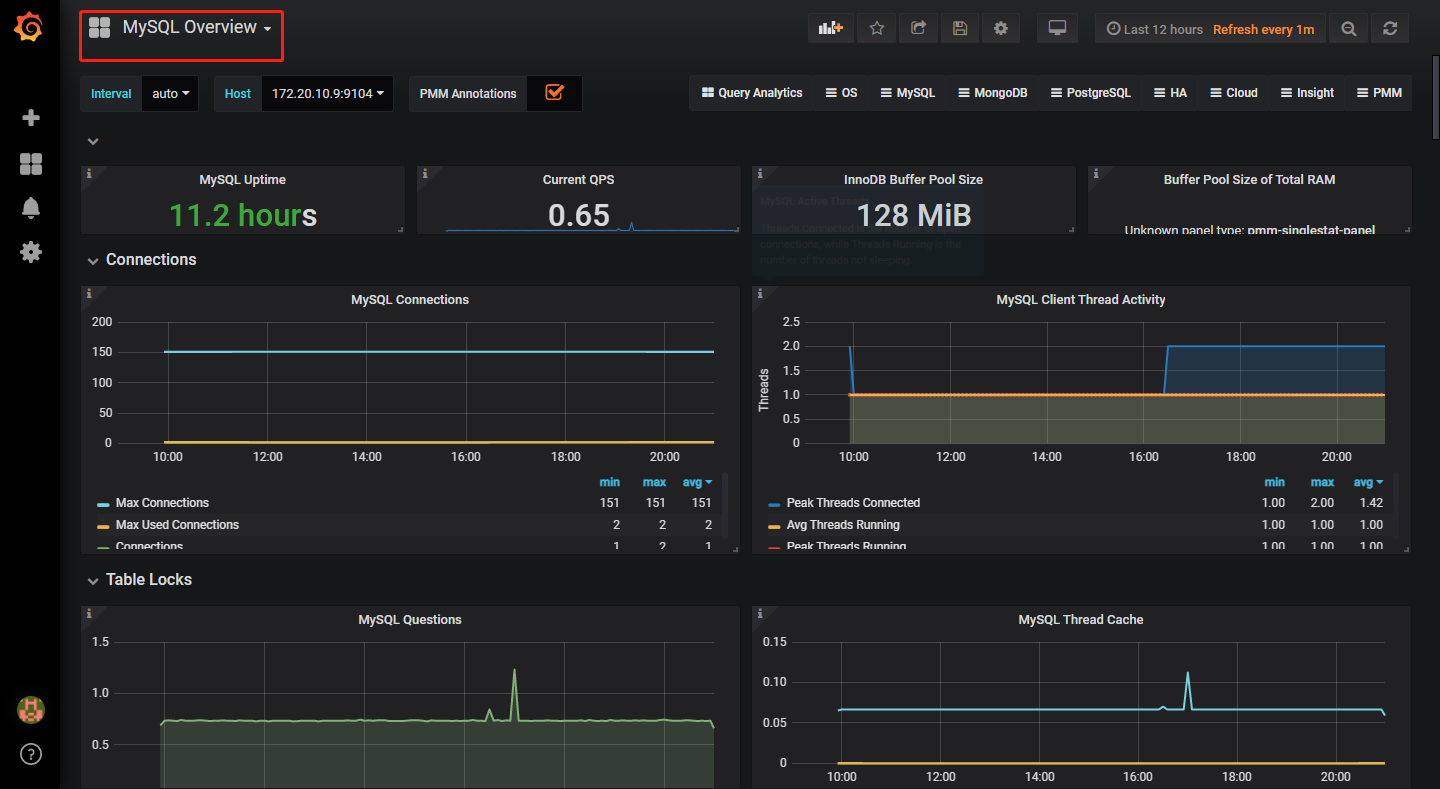Click the 11.2 hours uptime value

pyautogui.click(x=243, y=215)
